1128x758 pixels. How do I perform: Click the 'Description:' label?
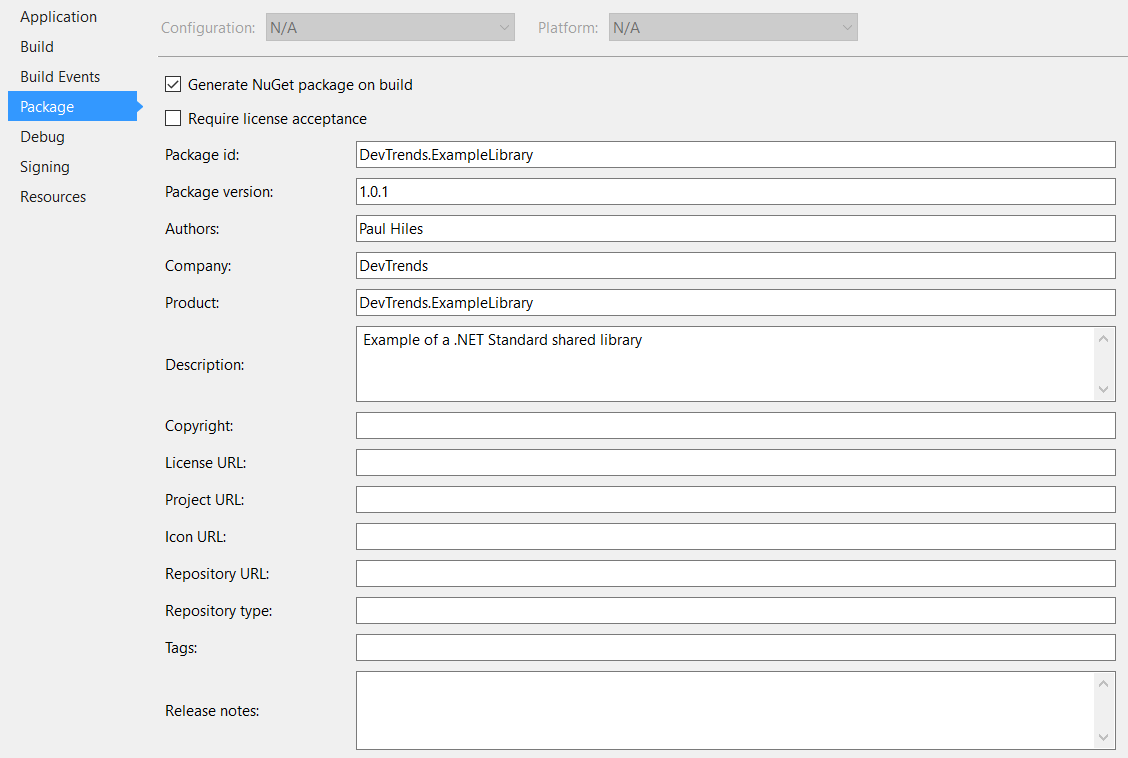click(204, 365)
